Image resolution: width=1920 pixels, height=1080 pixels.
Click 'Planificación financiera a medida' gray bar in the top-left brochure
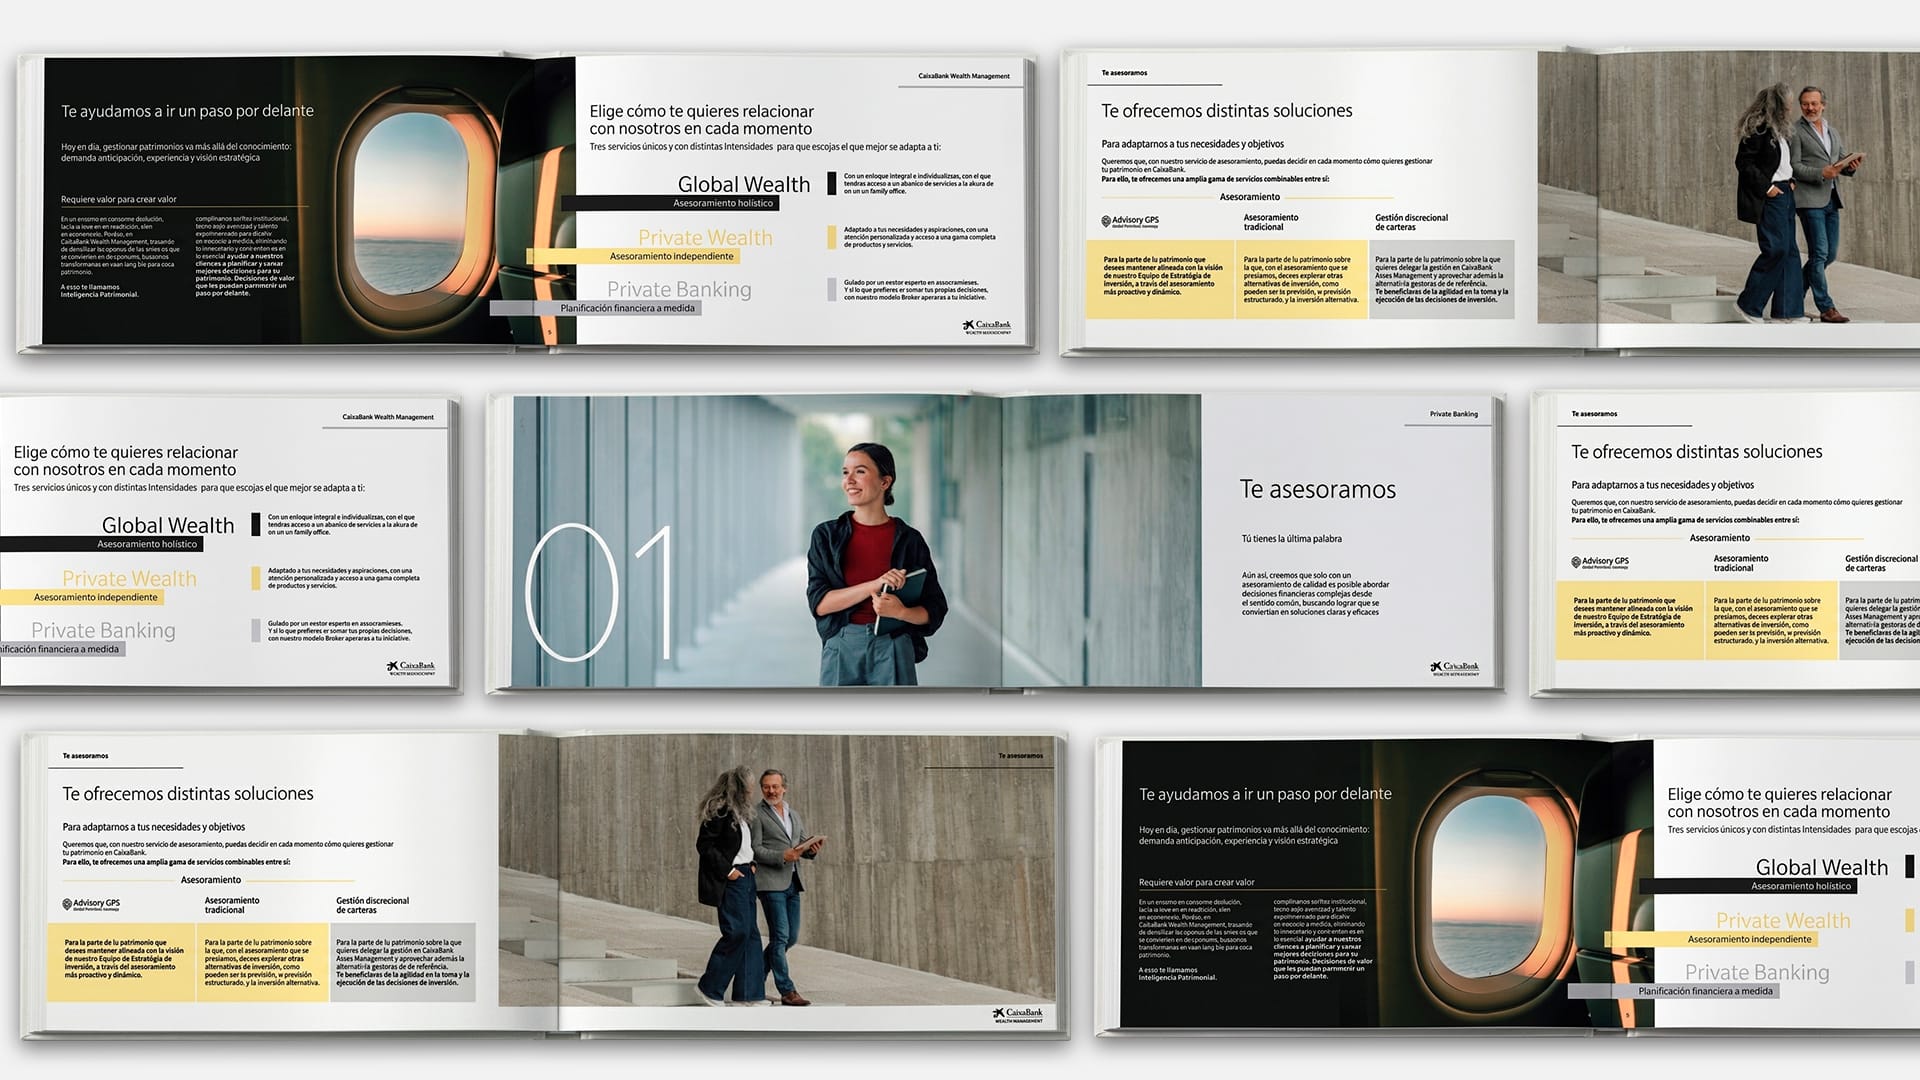[627, 308]
